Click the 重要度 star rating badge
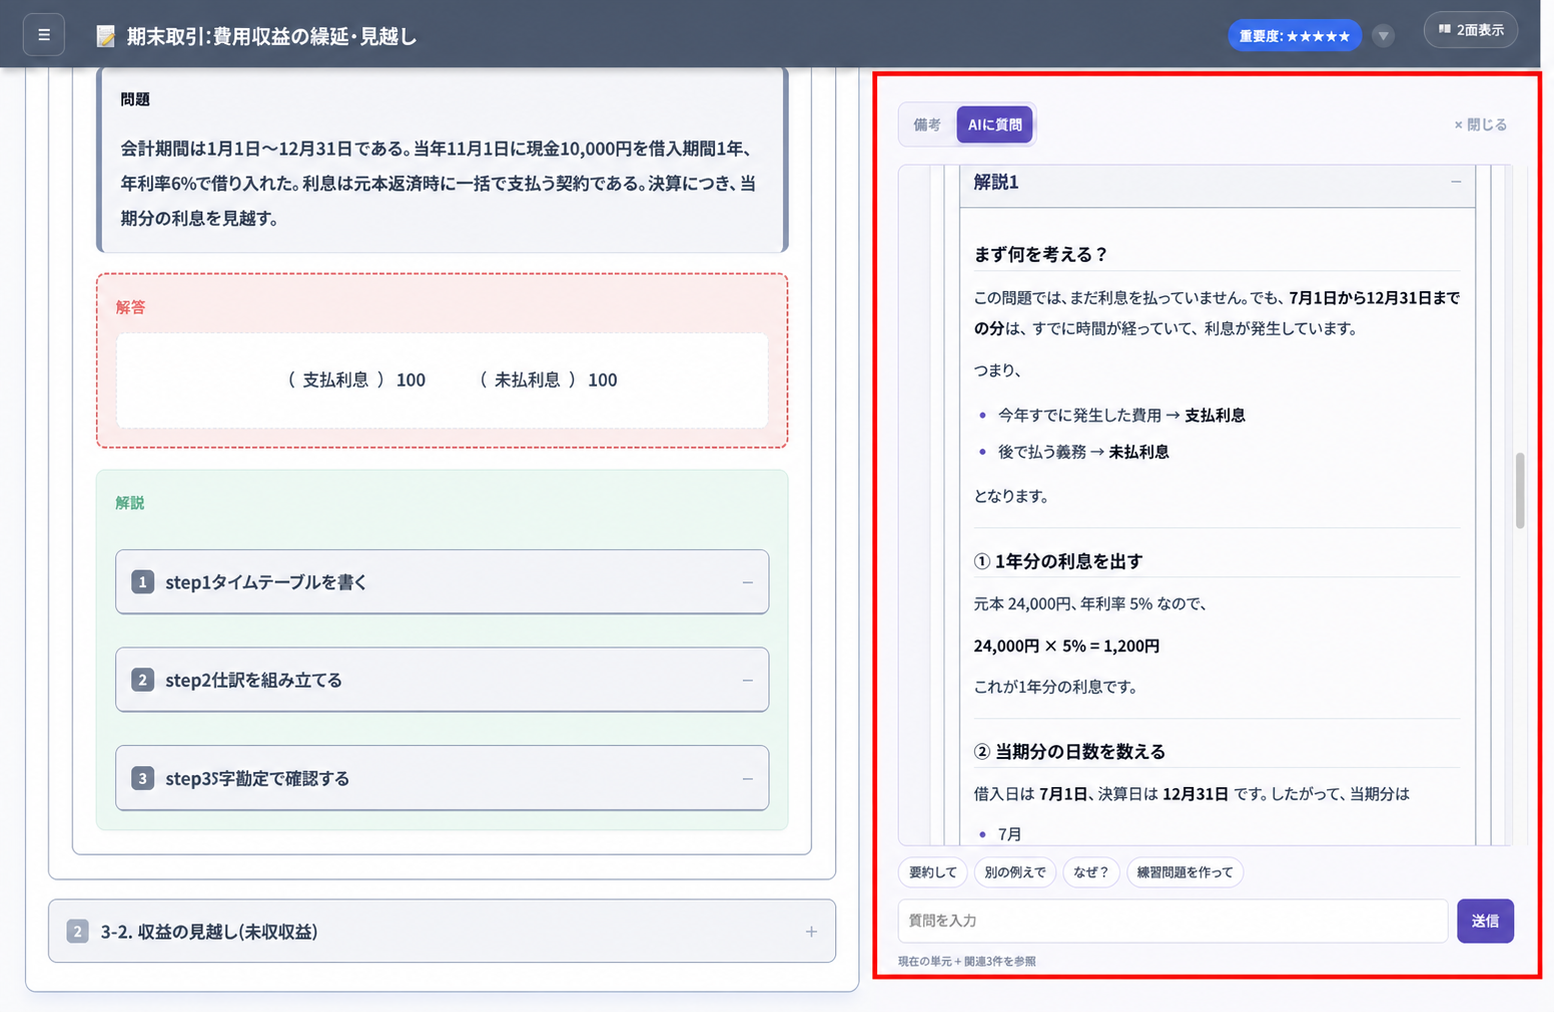Viewport: 1554px width, 1012px height. pyautogui.click(x=1294, y=36)
